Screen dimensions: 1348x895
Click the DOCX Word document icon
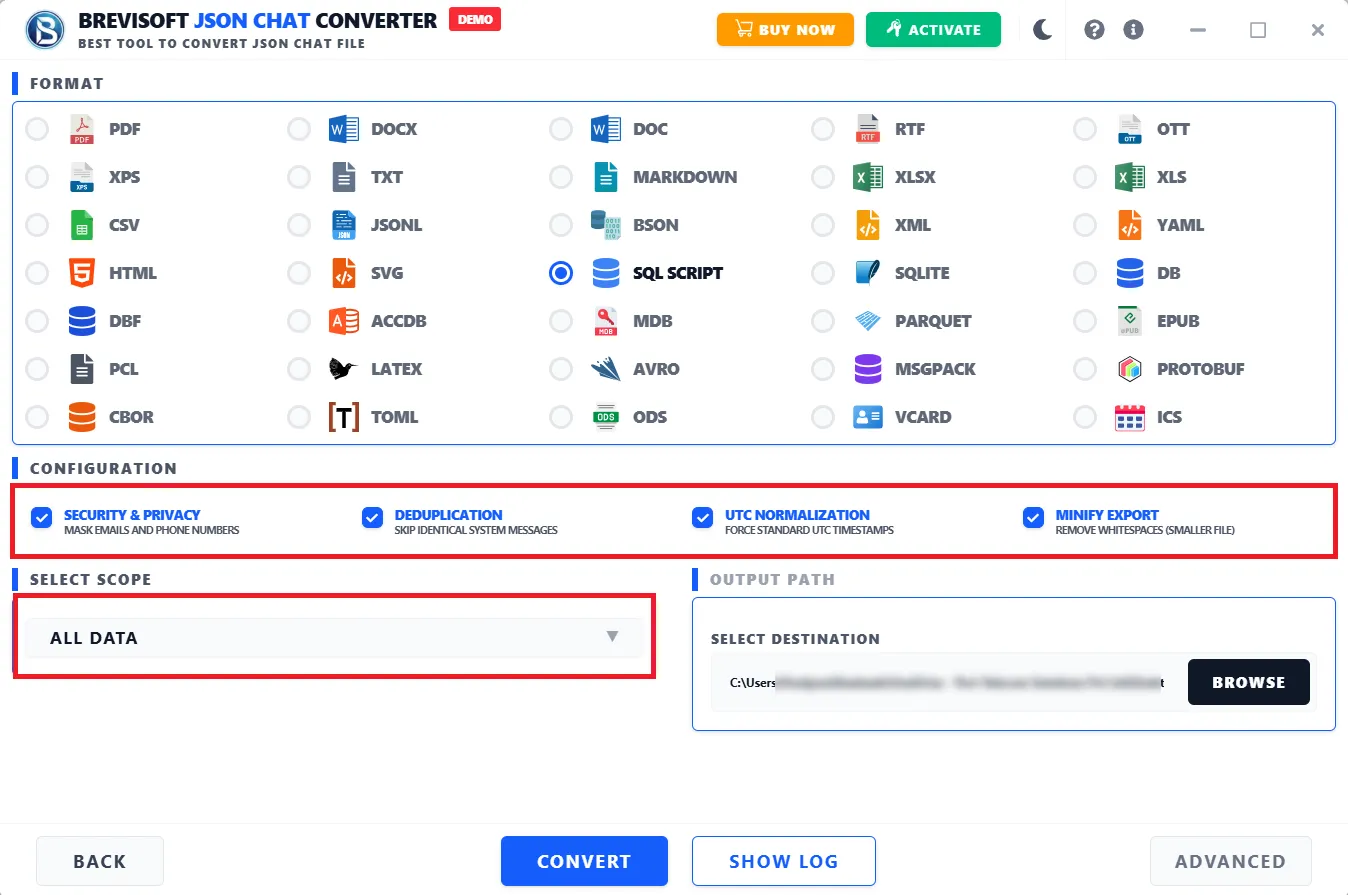[344, 129]
